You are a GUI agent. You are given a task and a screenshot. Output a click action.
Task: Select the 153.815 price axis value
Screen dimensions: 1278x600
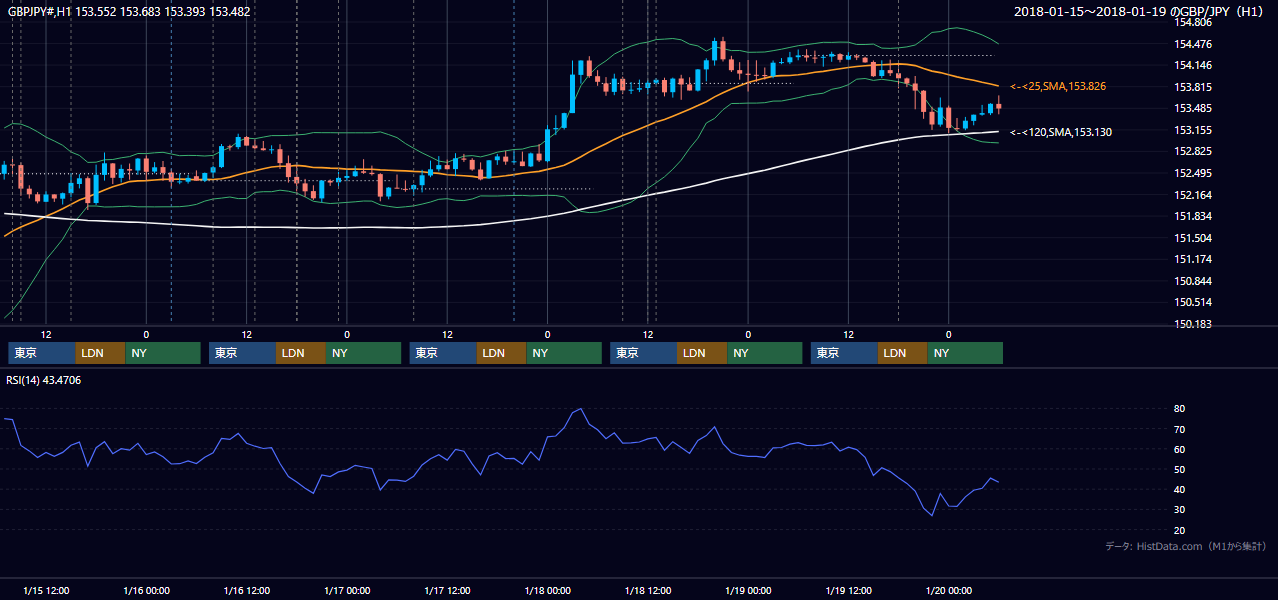1194,87
